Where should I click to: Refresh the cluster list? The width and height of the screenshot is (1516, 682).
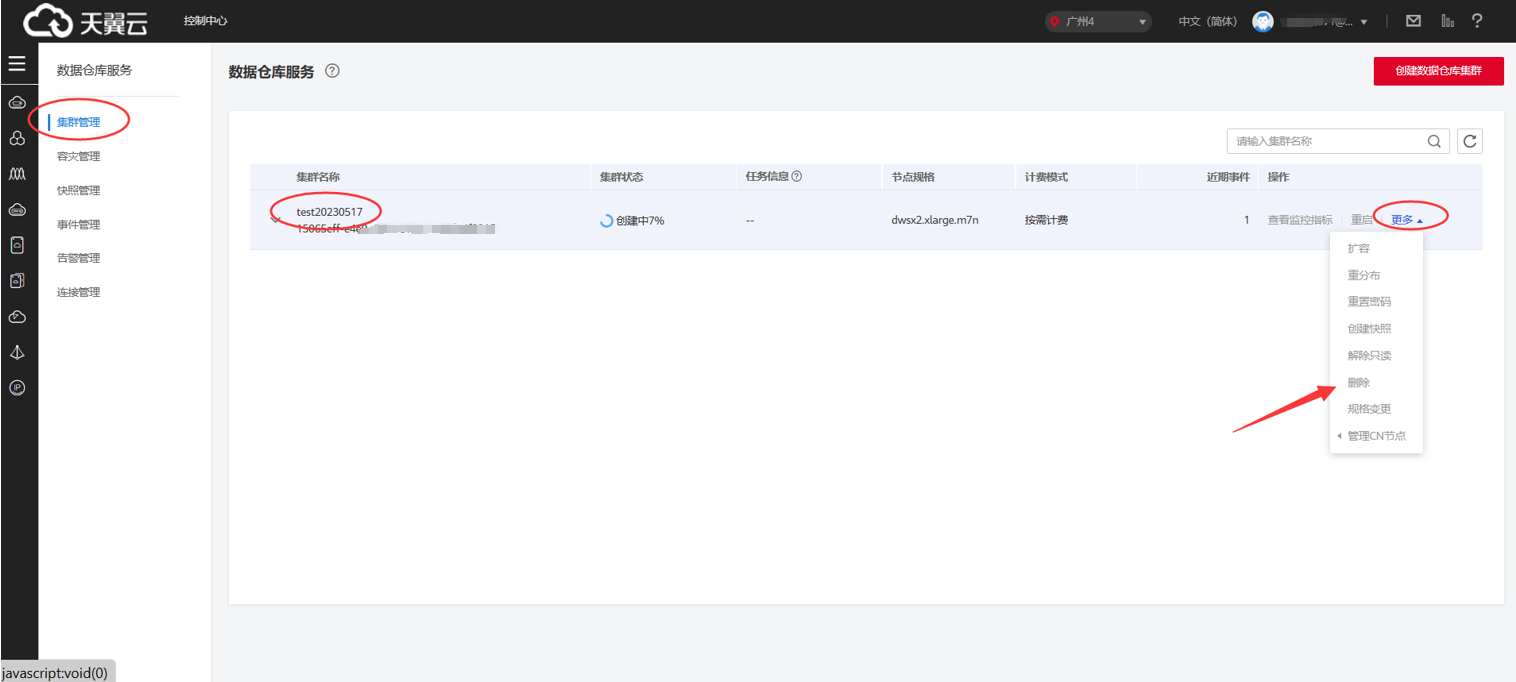coord(1469,141)
